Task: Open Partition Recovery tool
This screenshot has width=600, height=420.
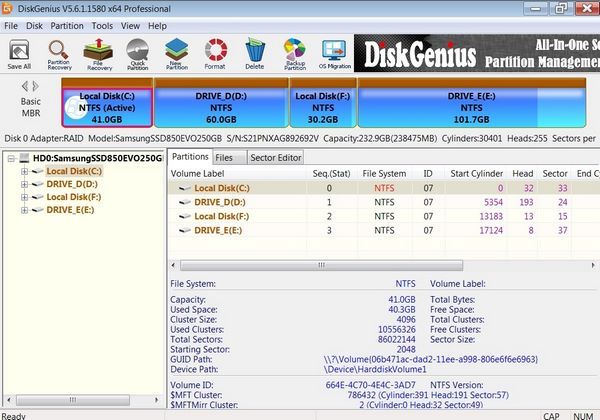Action: (59, 54)
